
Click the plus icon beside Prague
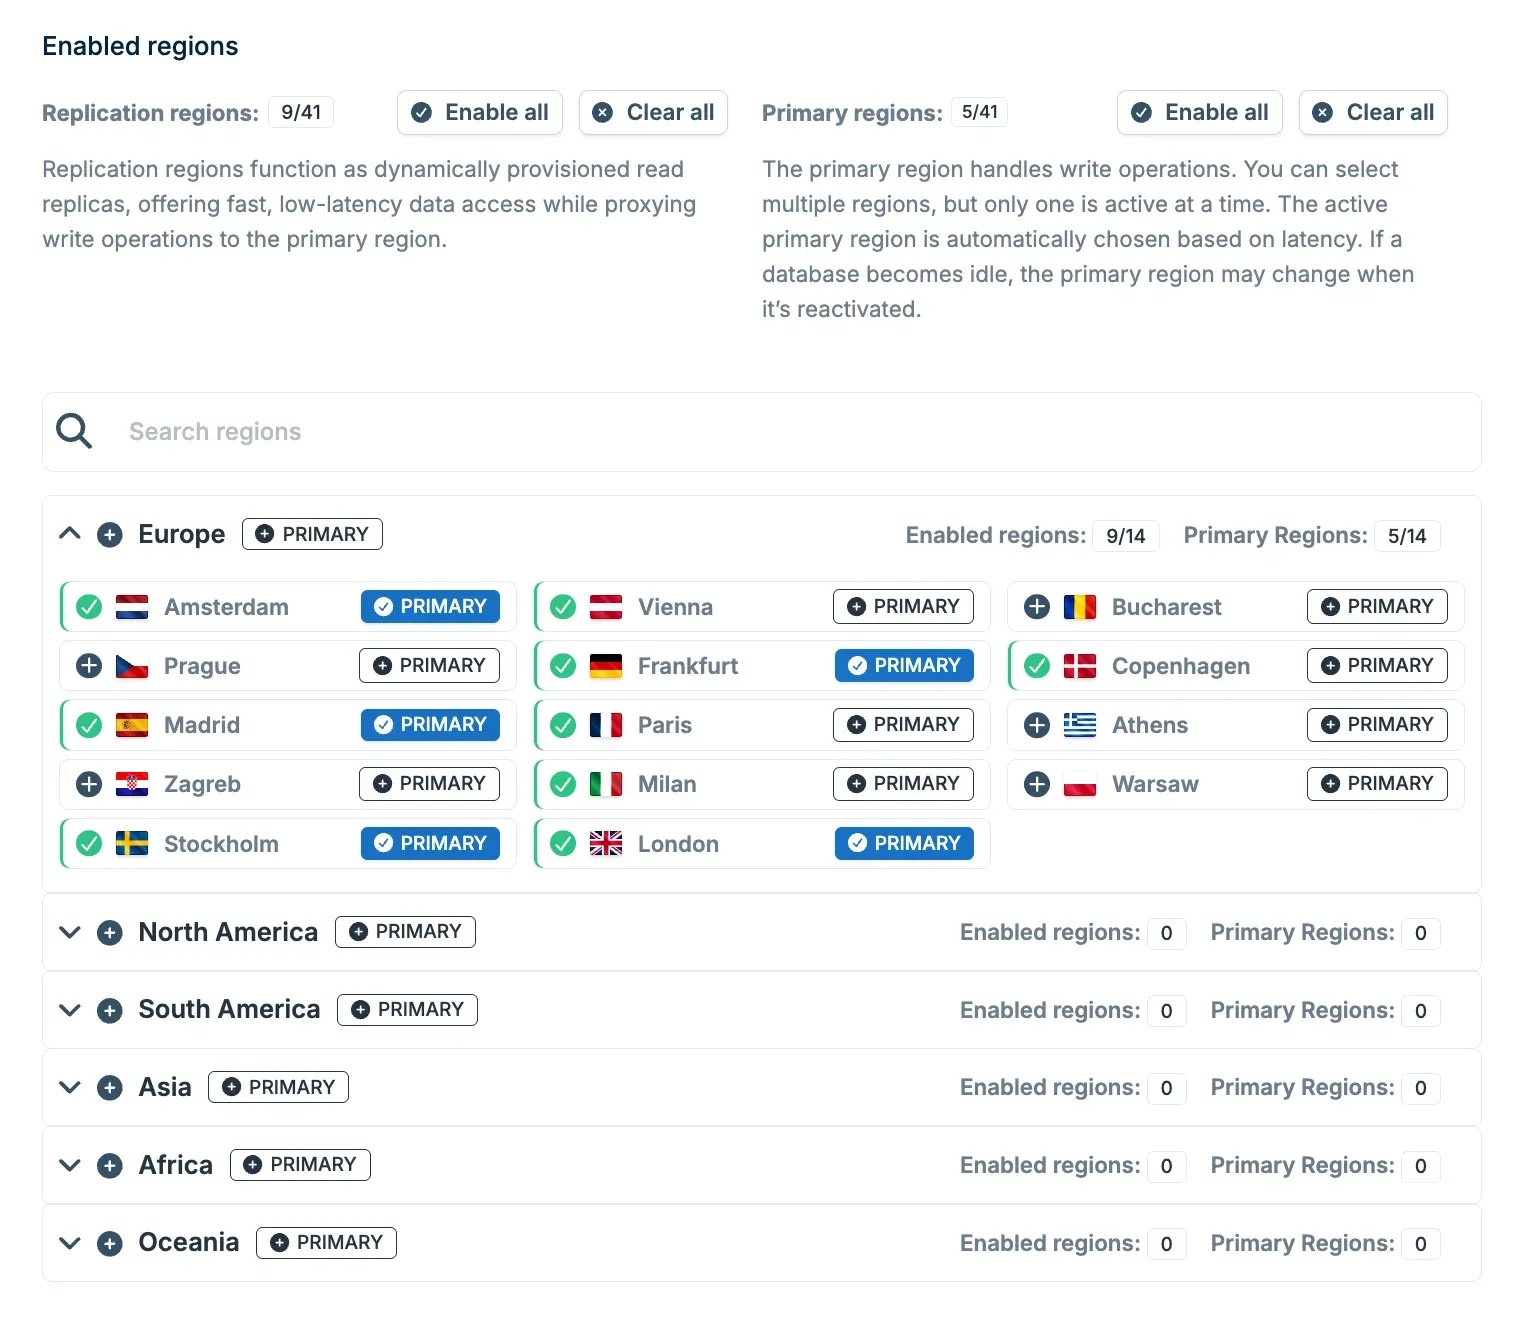89,666
